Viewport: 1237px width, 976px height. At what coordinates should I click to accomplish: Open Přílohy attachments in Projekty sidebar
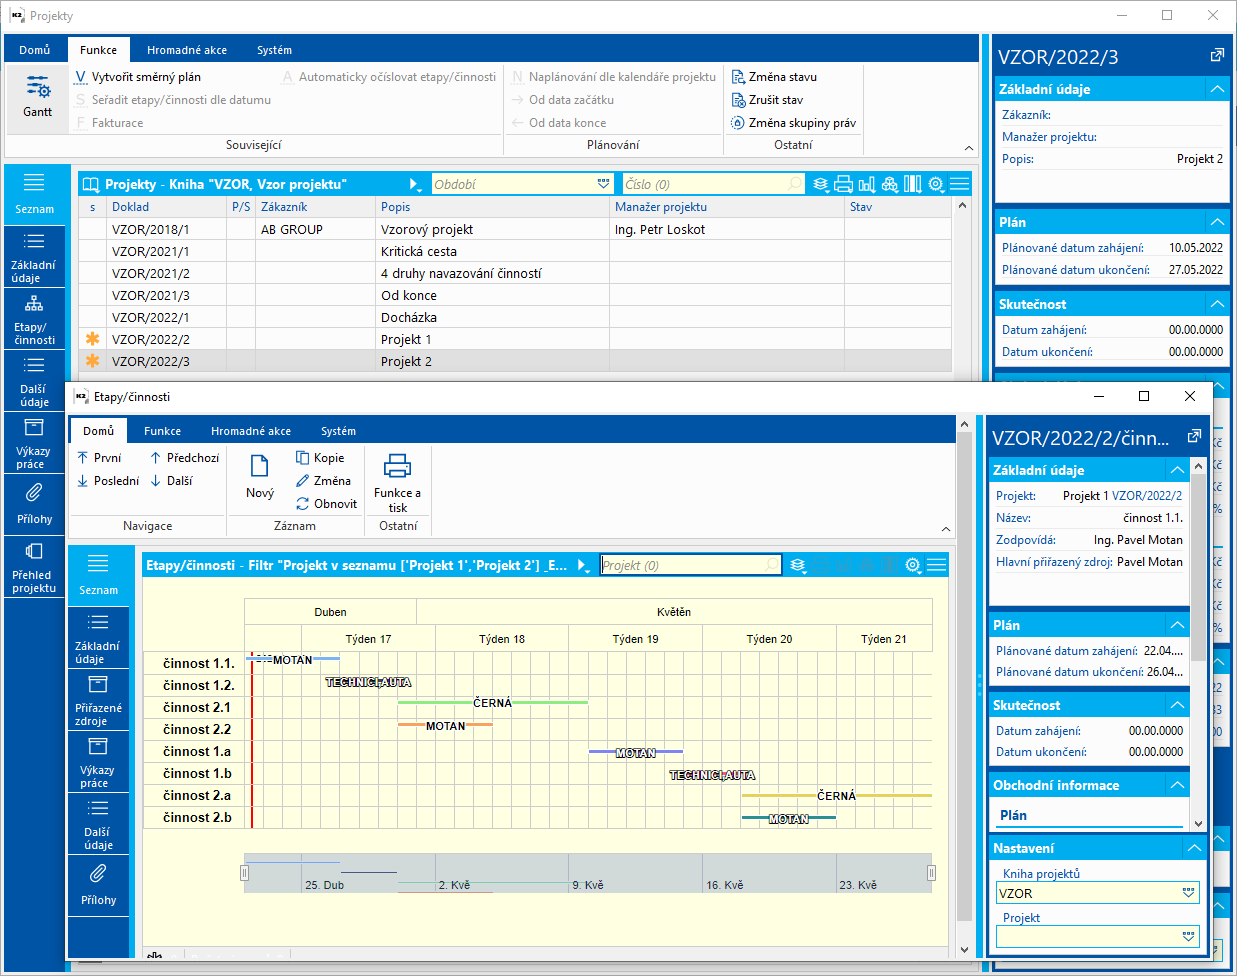(x=34, y=503)
